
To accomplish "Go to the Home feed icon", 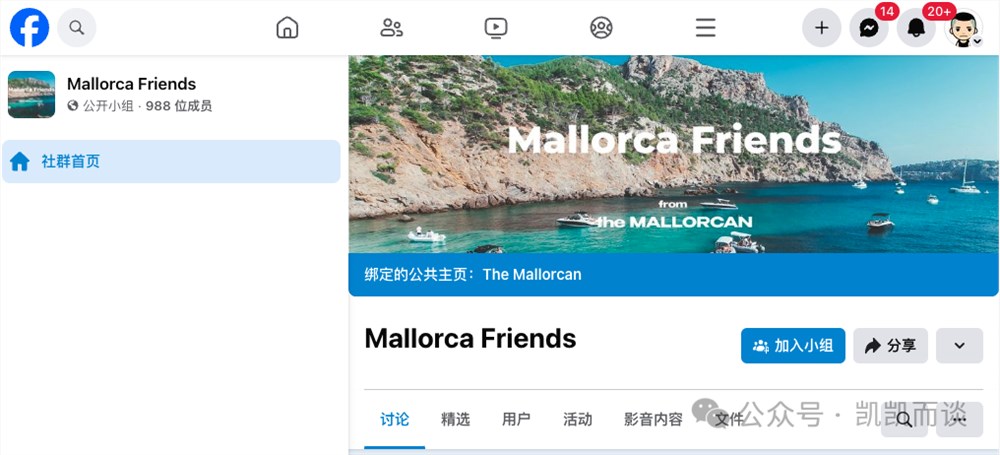I will point(287,27).
